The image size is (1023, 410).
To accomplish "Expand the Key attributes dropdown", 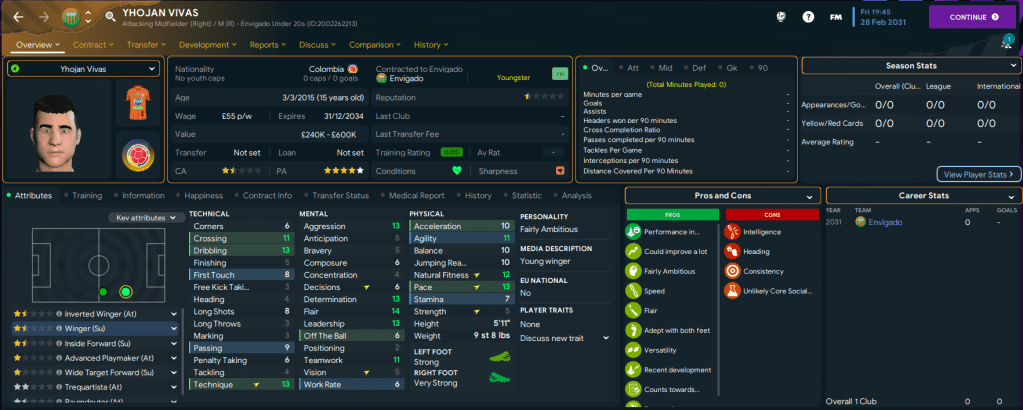I will (146, 217).
